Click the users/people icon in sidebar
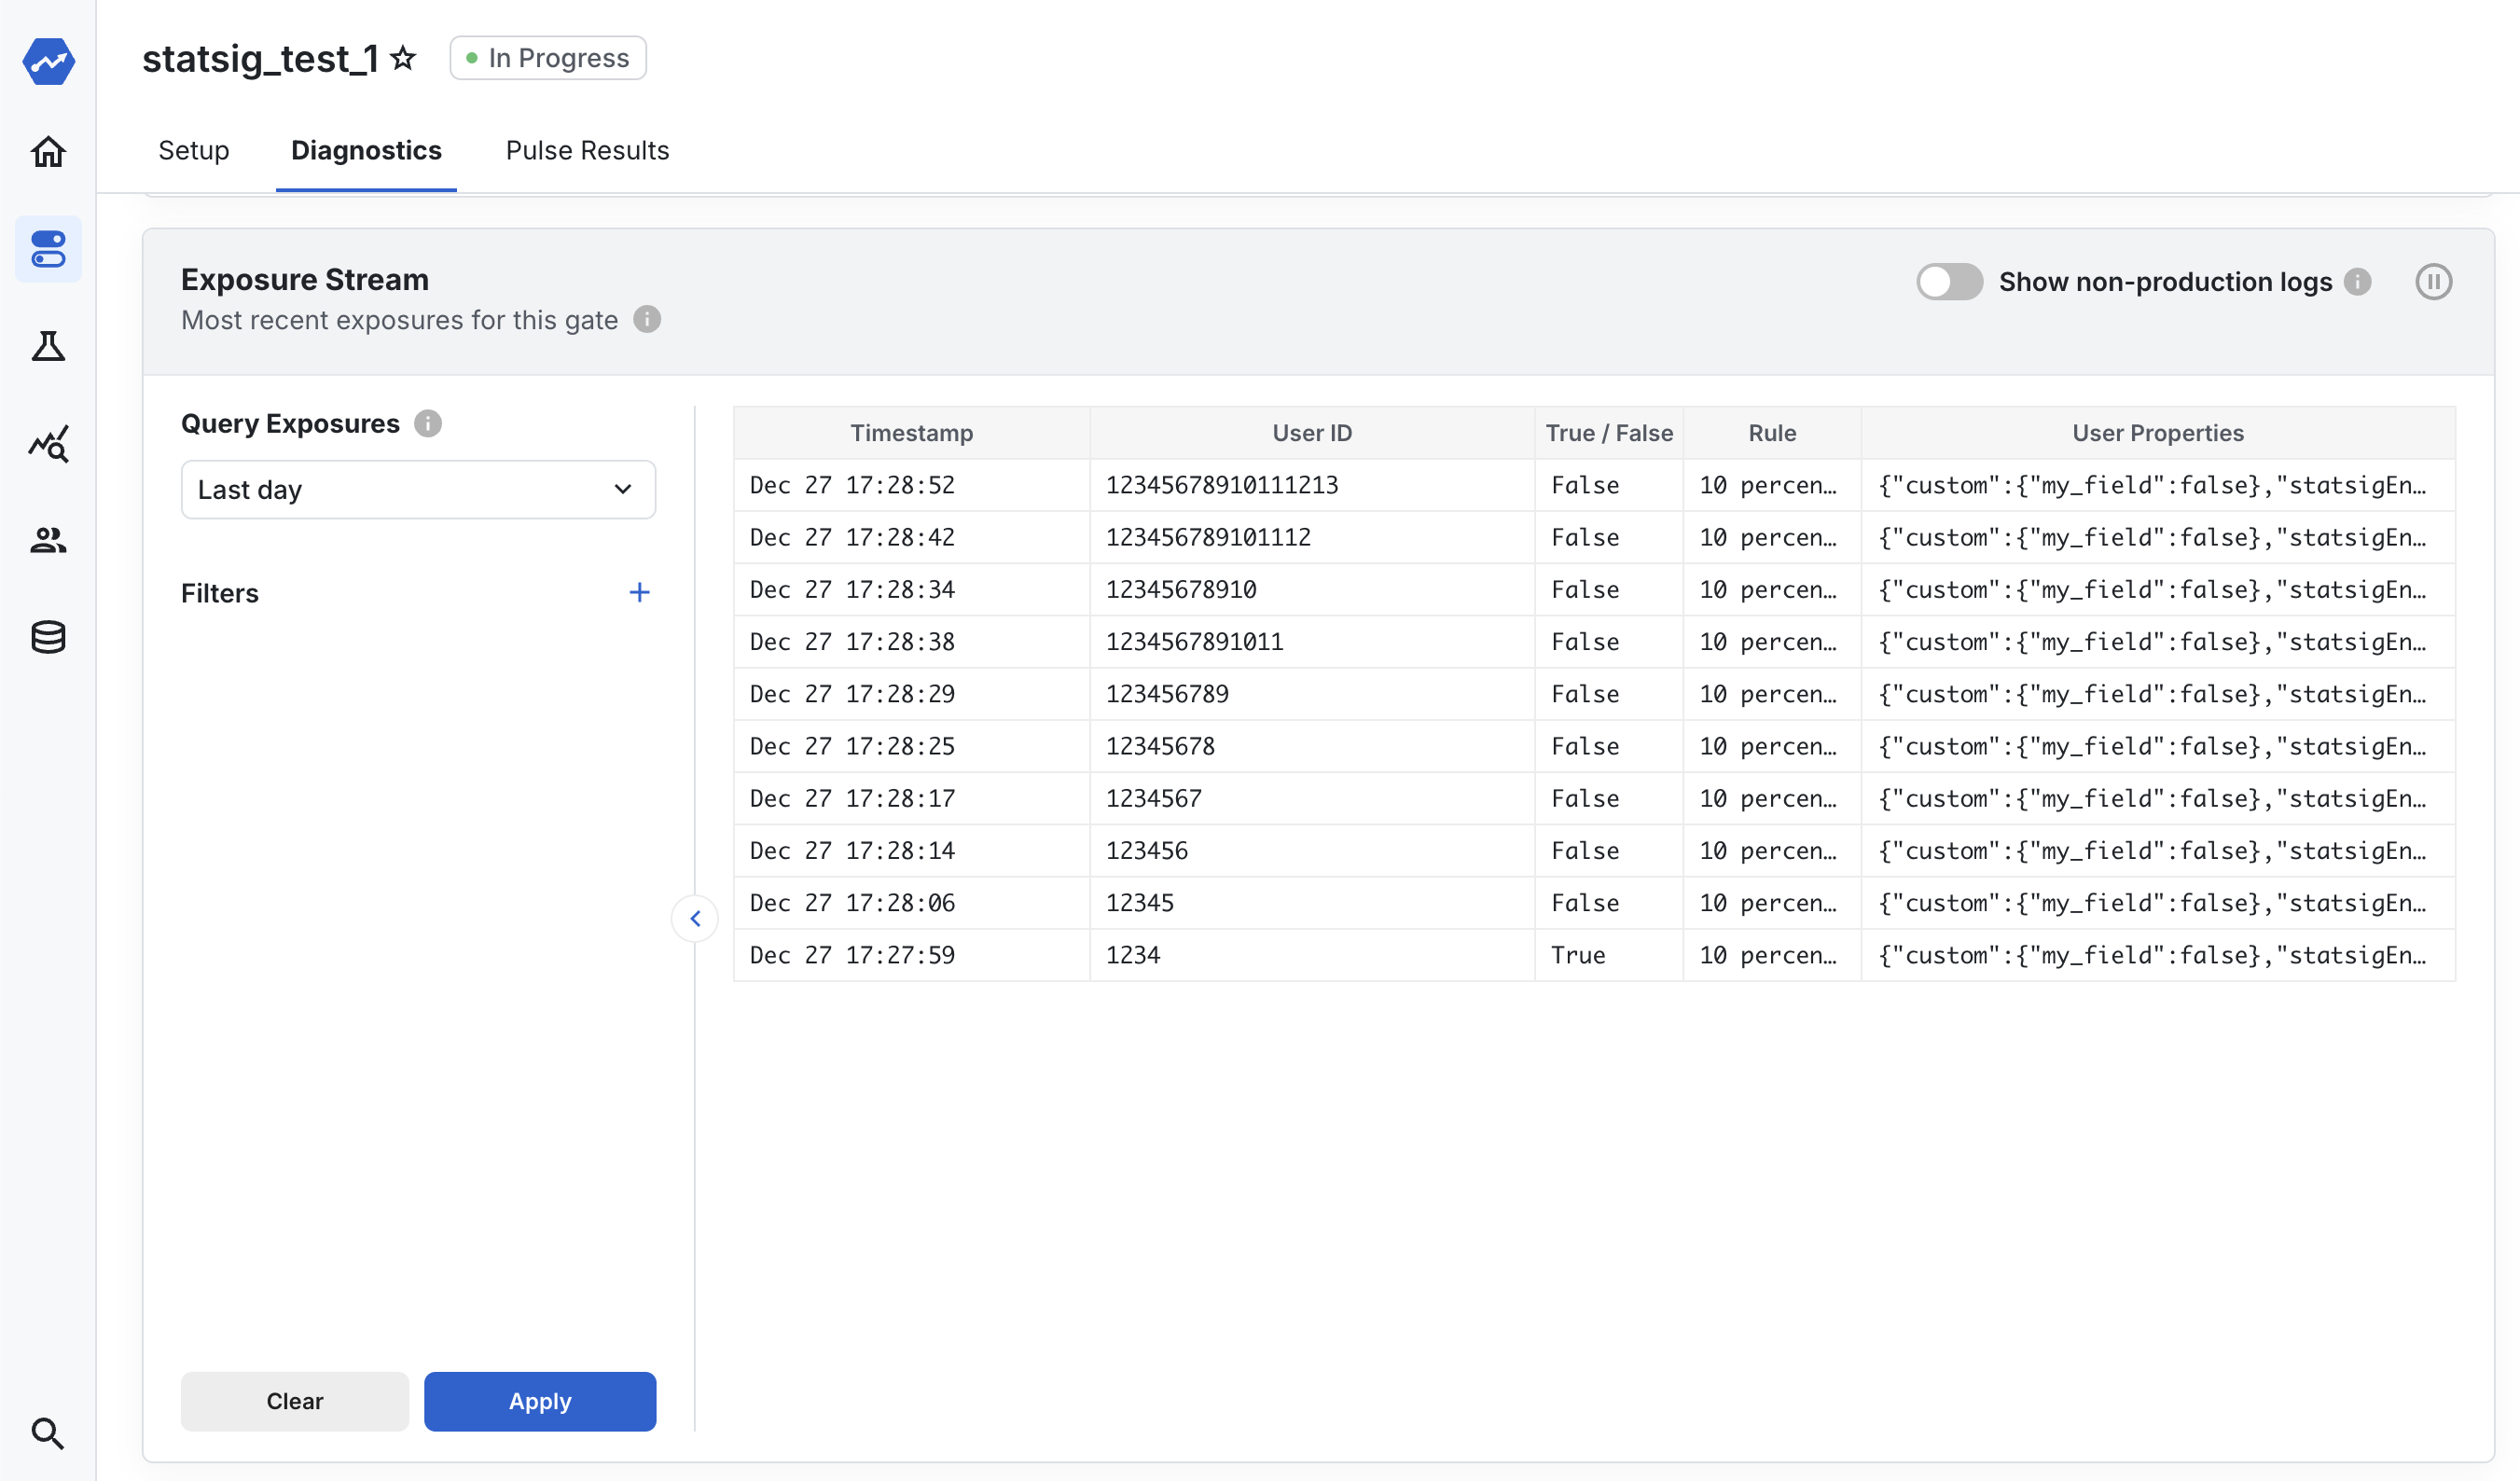The height and width of the screenshot is (1481, 2520). (48, 538)
